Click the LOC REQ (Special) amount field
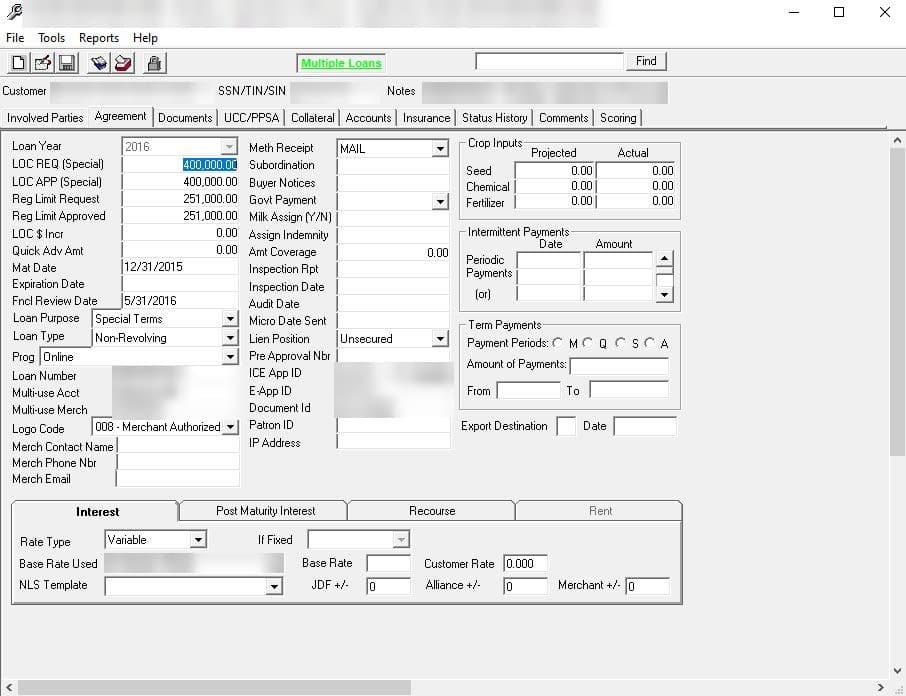Image resolution: width=906 pixels, height=696 pixels. (x=180, y=165)
